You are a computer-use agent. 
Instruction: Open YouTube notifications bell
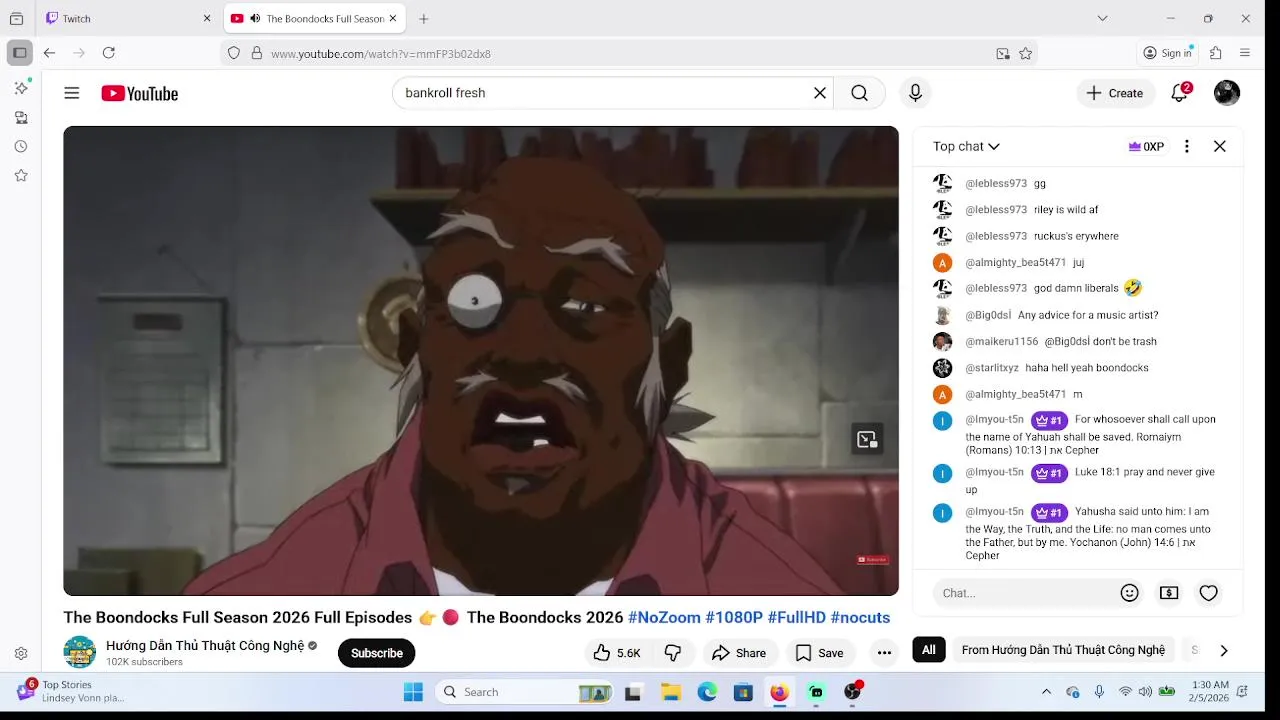coord(1180,93)
